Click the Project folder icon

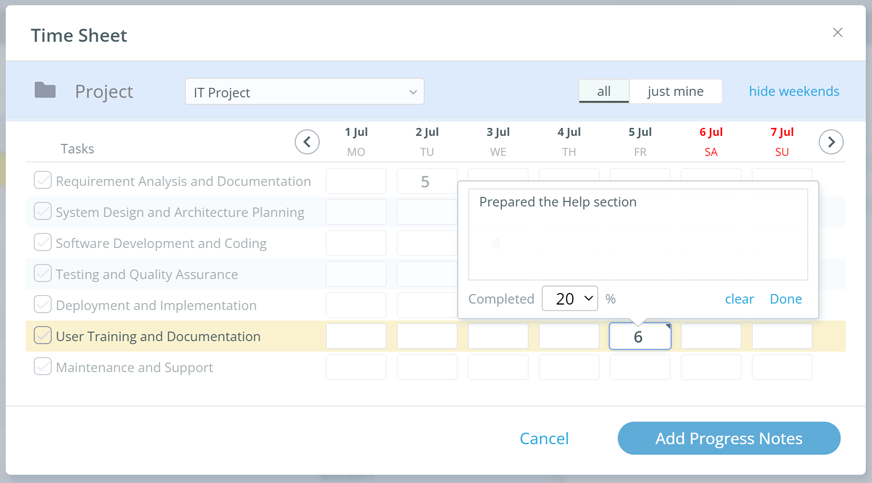[x=45, y=91]
